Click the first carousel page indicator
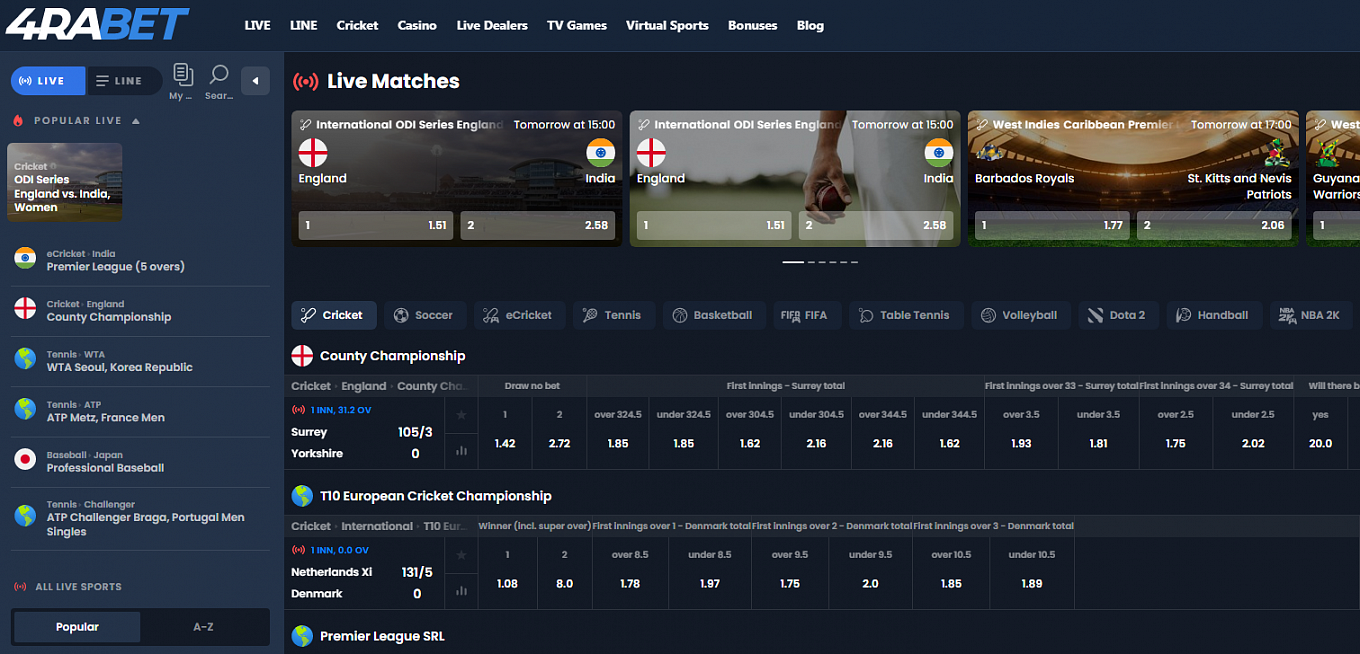 792,262
